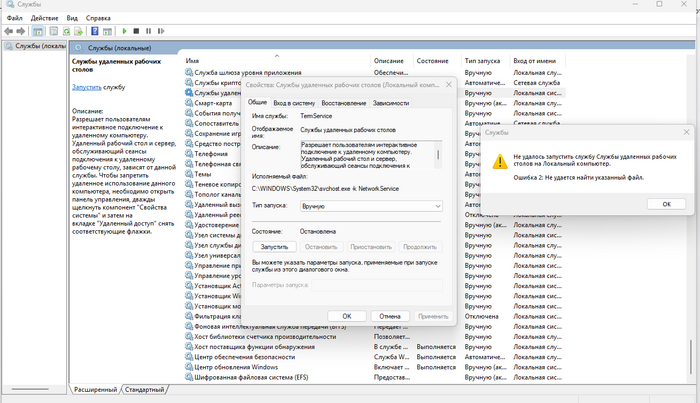Click Остановлена status text in properties dialog

click(x=318, y=232)
